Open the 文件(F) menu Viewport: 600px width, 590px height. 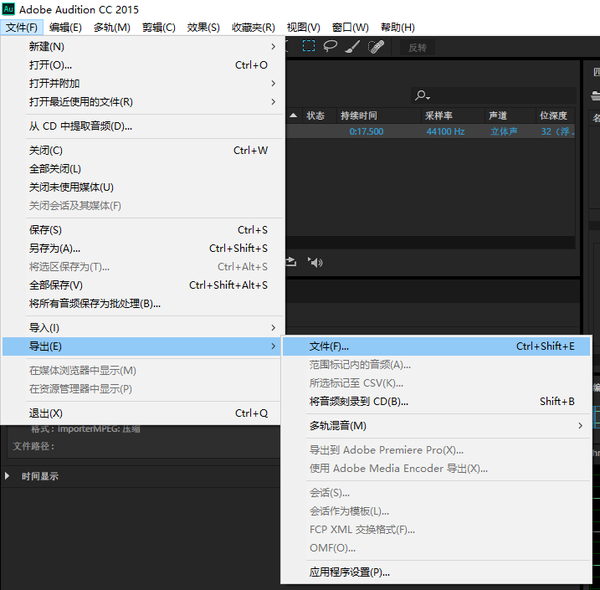coord(22,28)
